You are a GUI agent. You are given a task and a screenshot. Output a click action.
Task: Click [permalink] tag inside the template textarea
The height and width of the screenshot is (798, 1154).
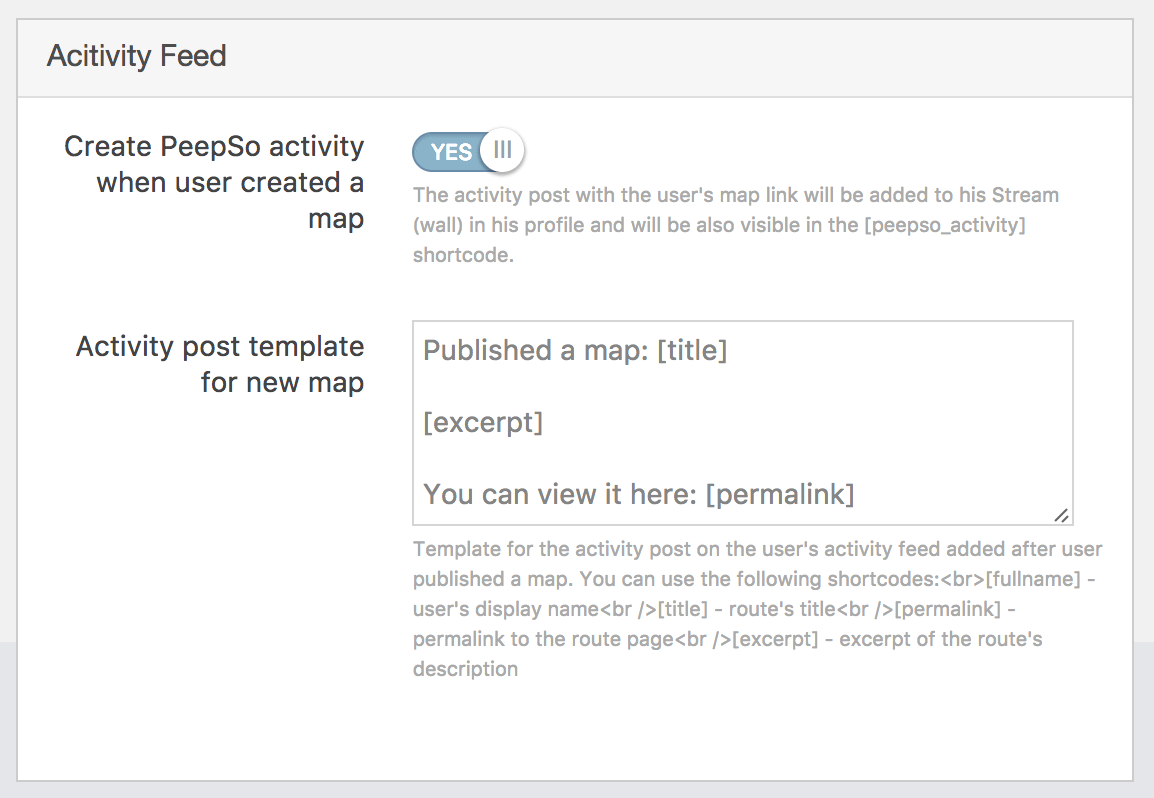780,494
